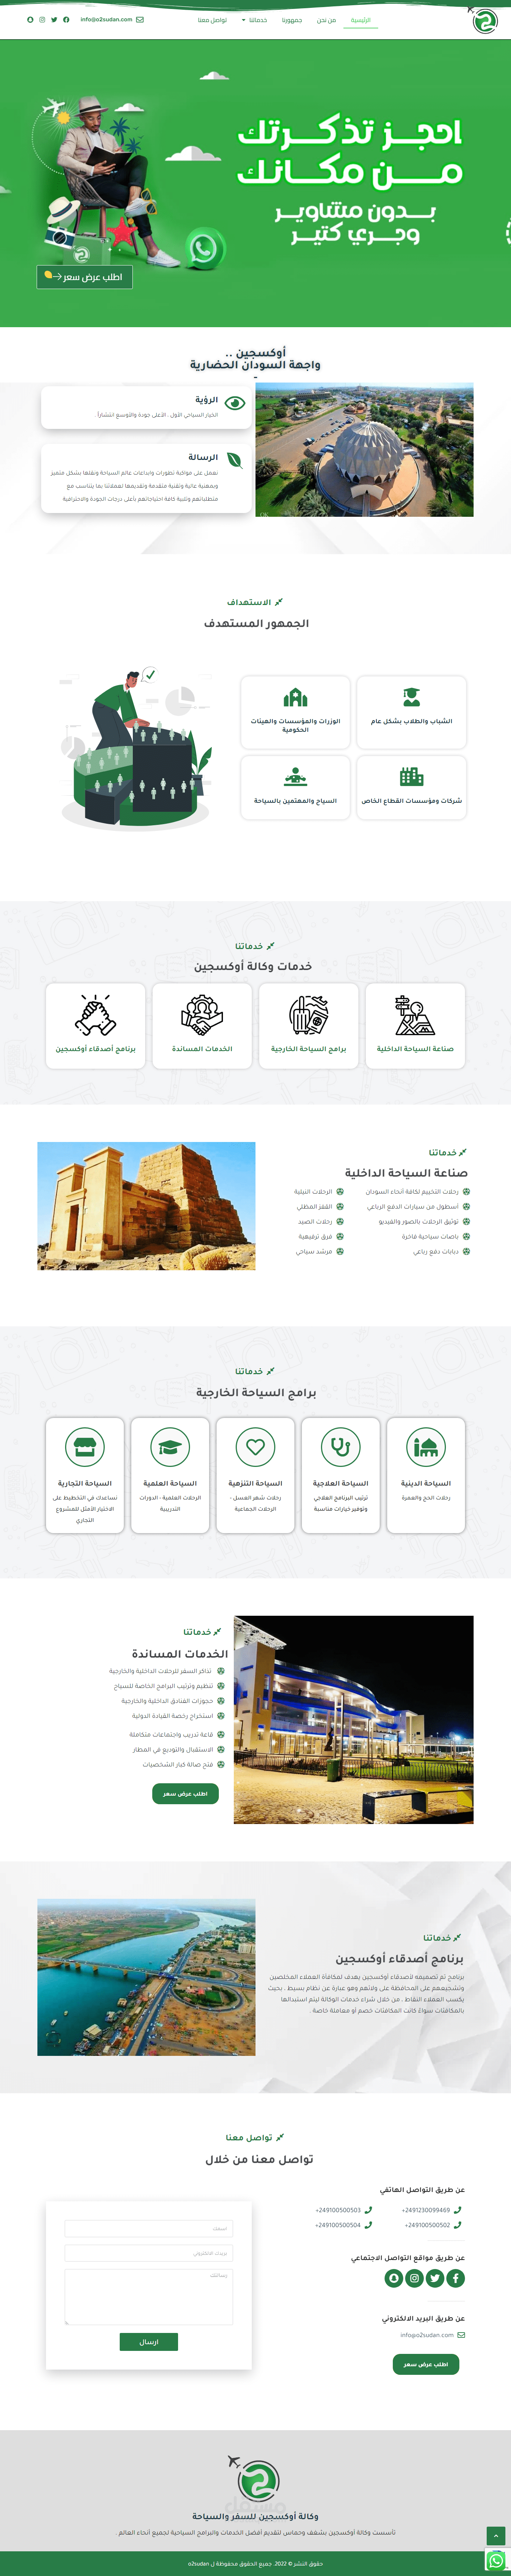Focus the message textarea in the contact form
This screenshot has height=2576, width=511.
[149, 2297]
